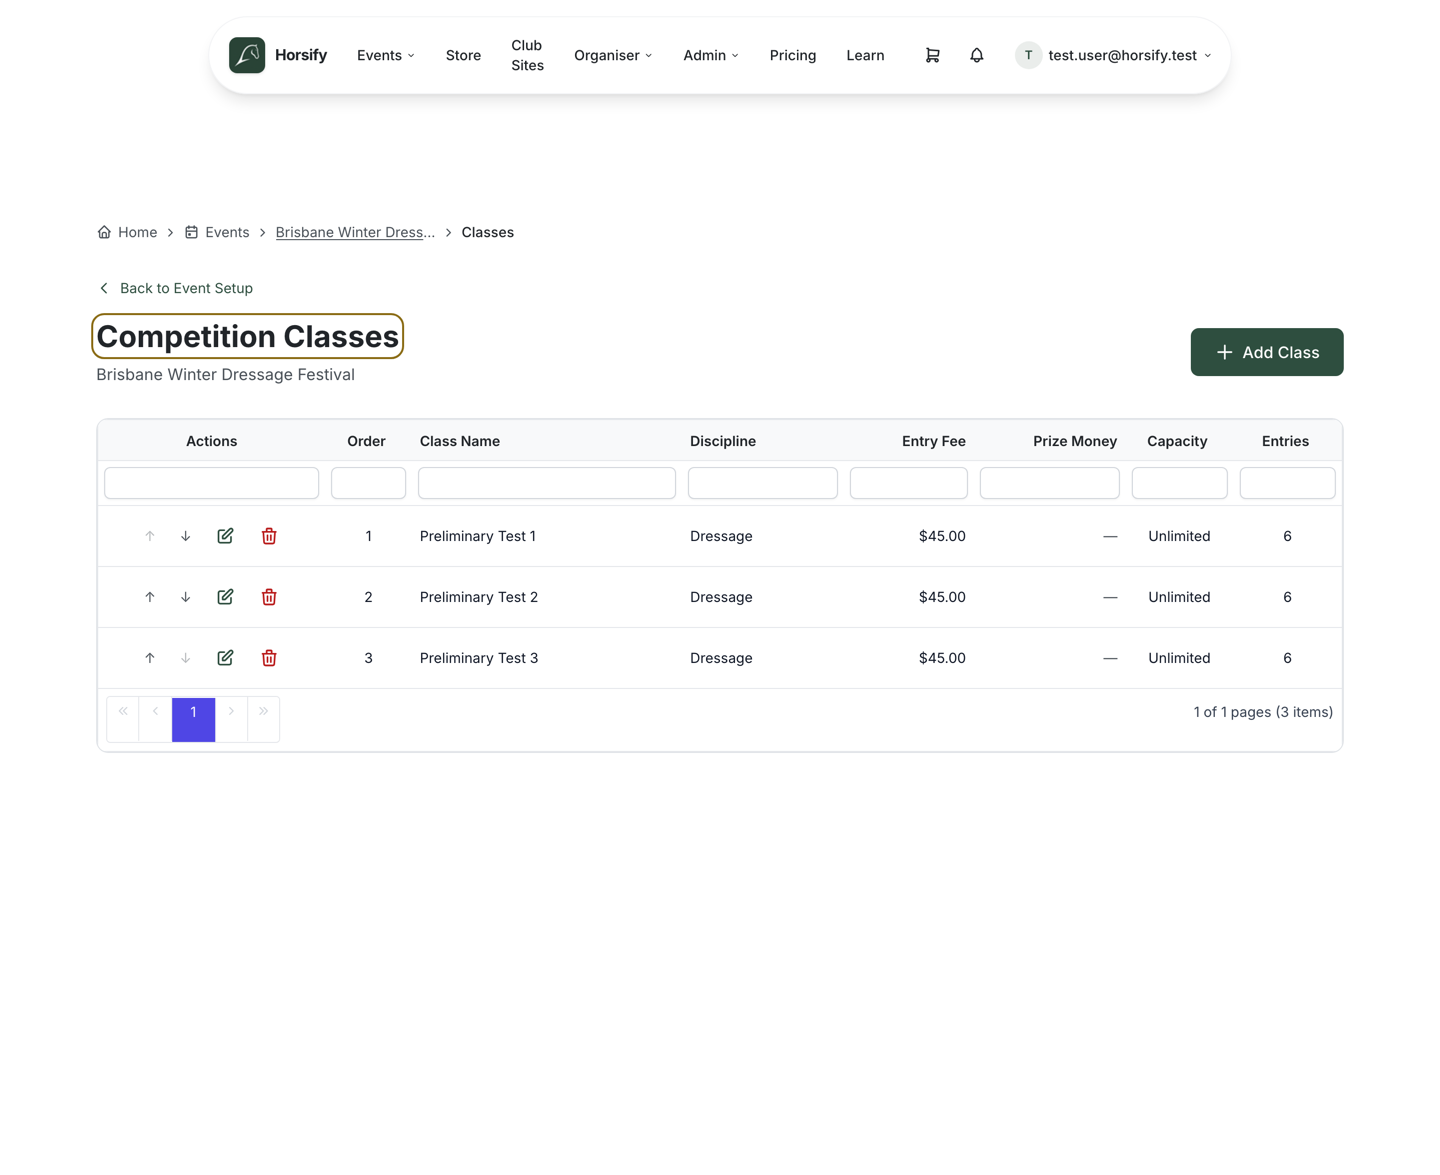1440x1175 pixels.
Task: Delete the Preliminary Test 2 class
Action: point(269,597)
